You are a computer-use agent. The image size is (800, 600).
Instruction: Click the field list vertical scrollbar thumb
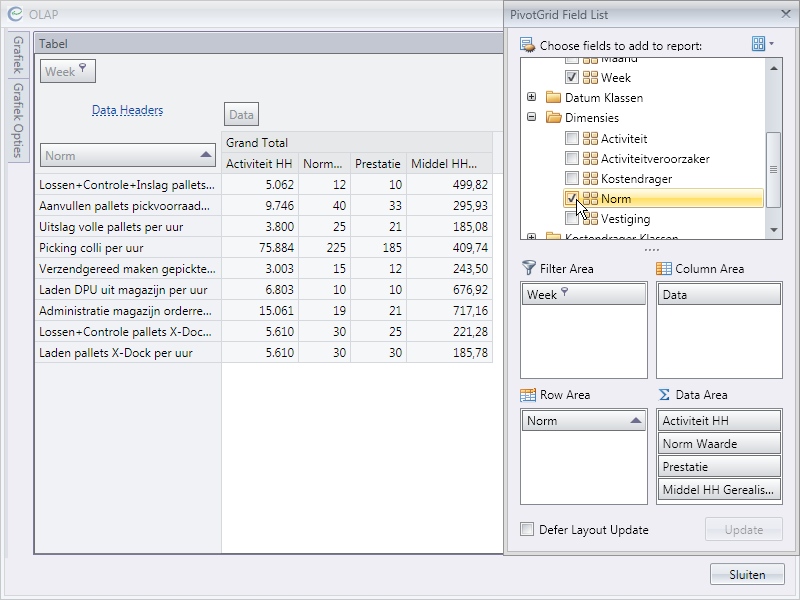pos(773,170)
